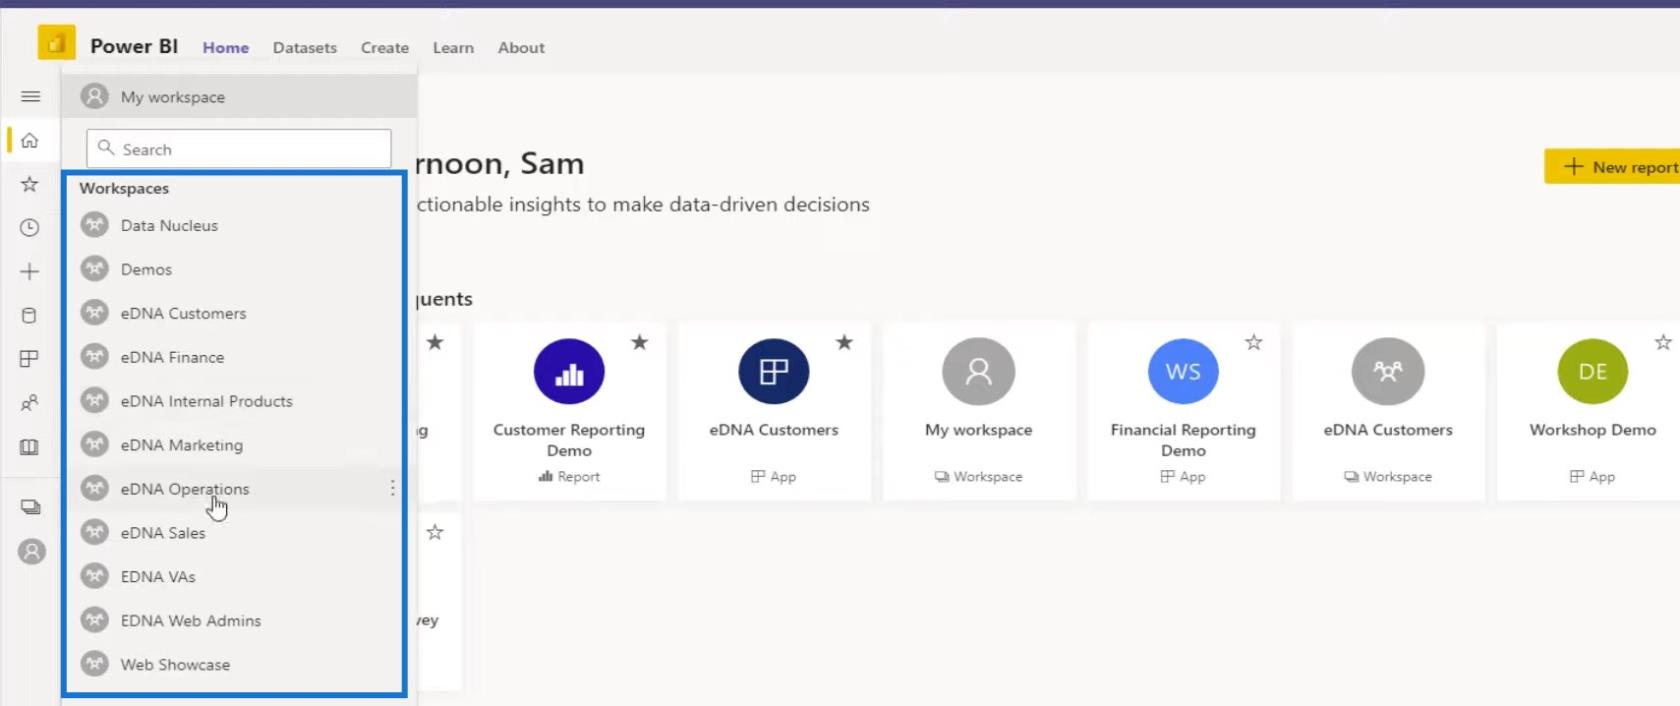The width and height of the screenshot is (1680, 706).
Task: Open the WS Financial Reporting Demo icon
Action: point(1183,371)
